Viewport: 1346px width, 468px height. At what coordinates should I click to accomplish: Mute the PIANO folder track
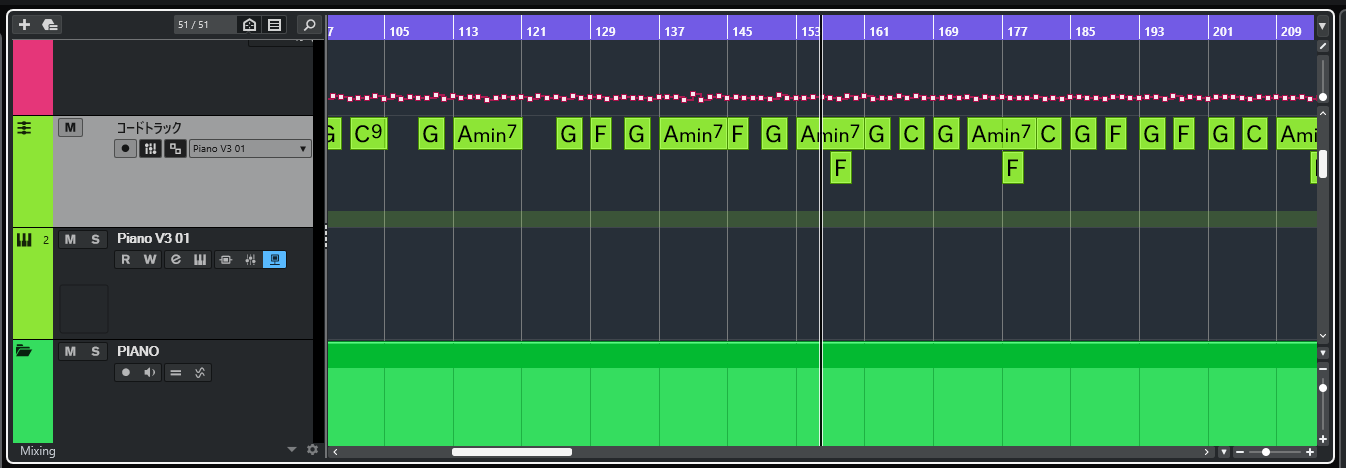pyautogui.click(x=70, y=351)
